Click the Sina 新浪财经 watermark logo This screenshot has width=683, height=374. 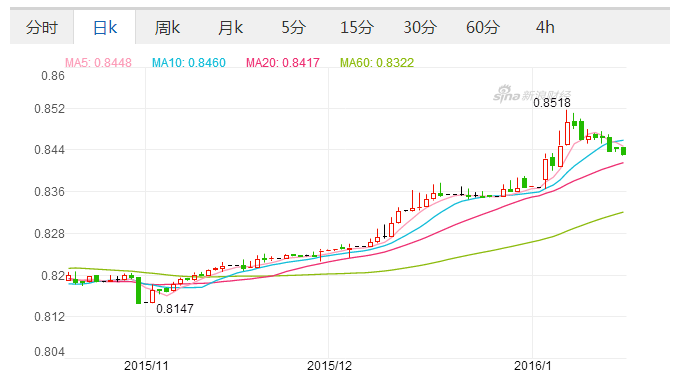[531, 94]
